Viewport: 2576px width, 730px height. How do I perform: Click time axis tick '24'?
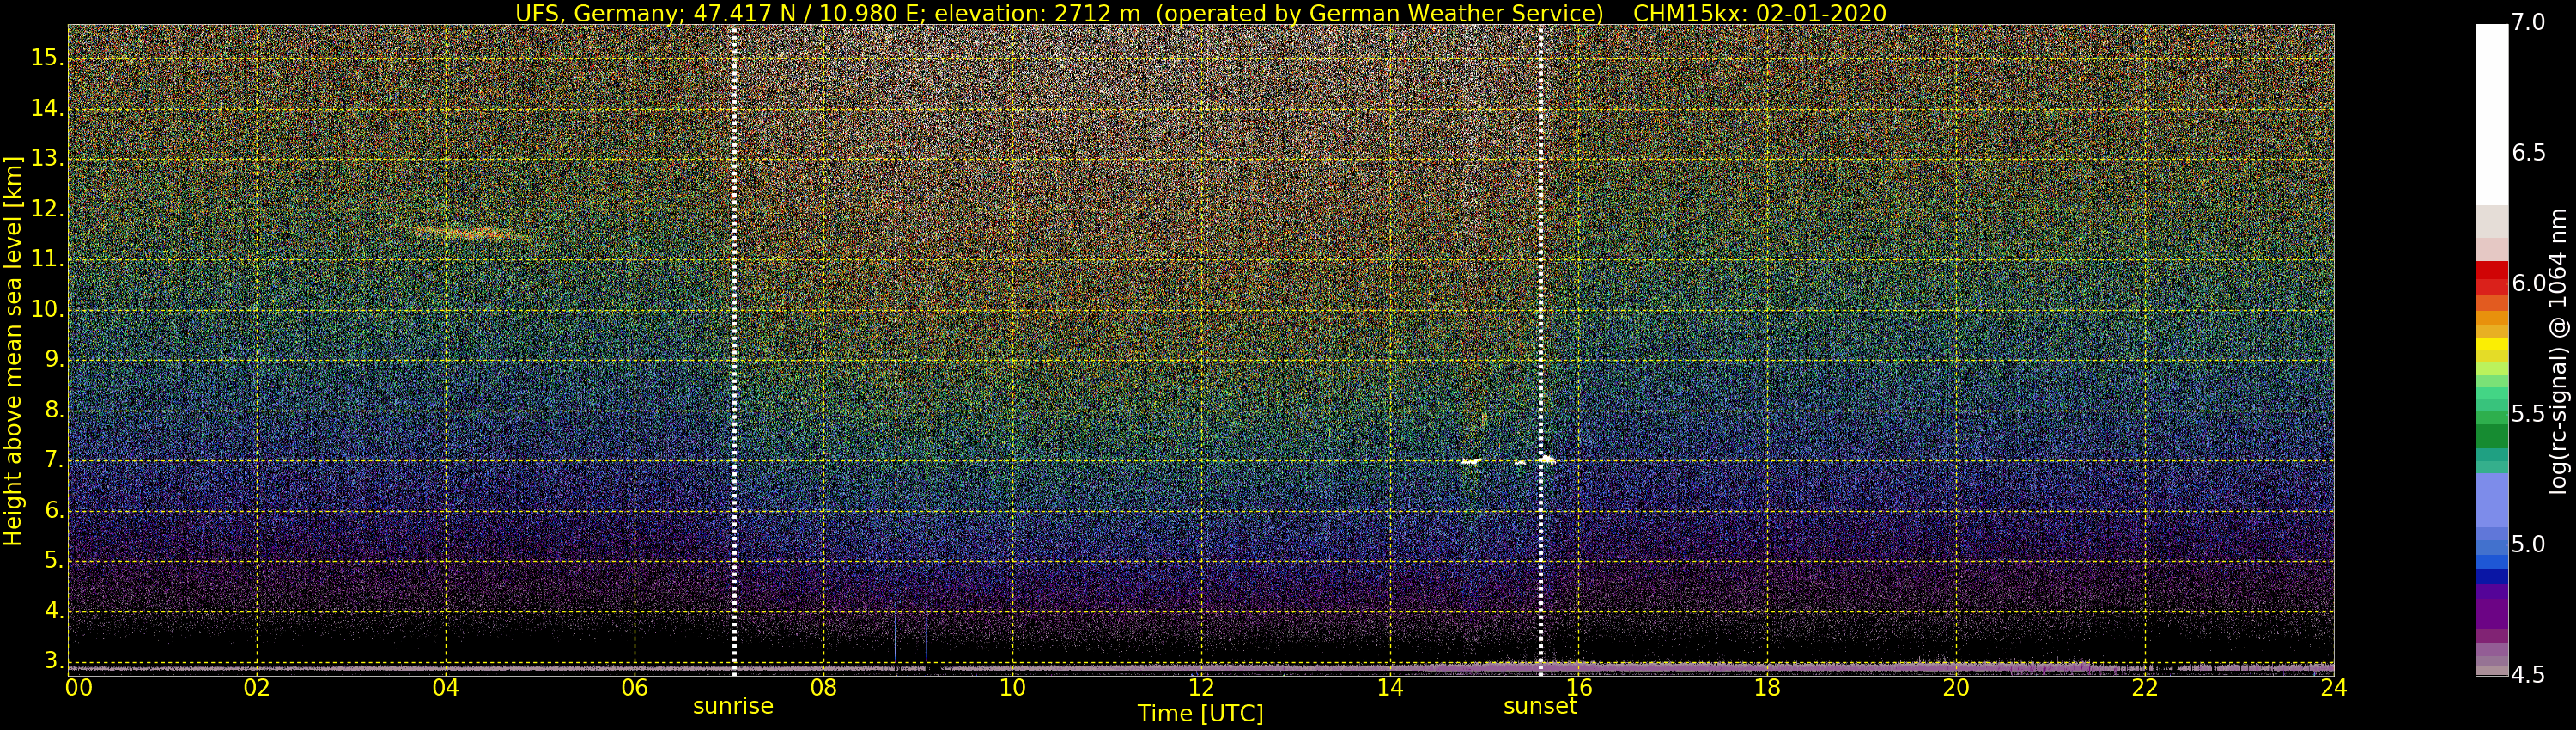point(2333,688)
